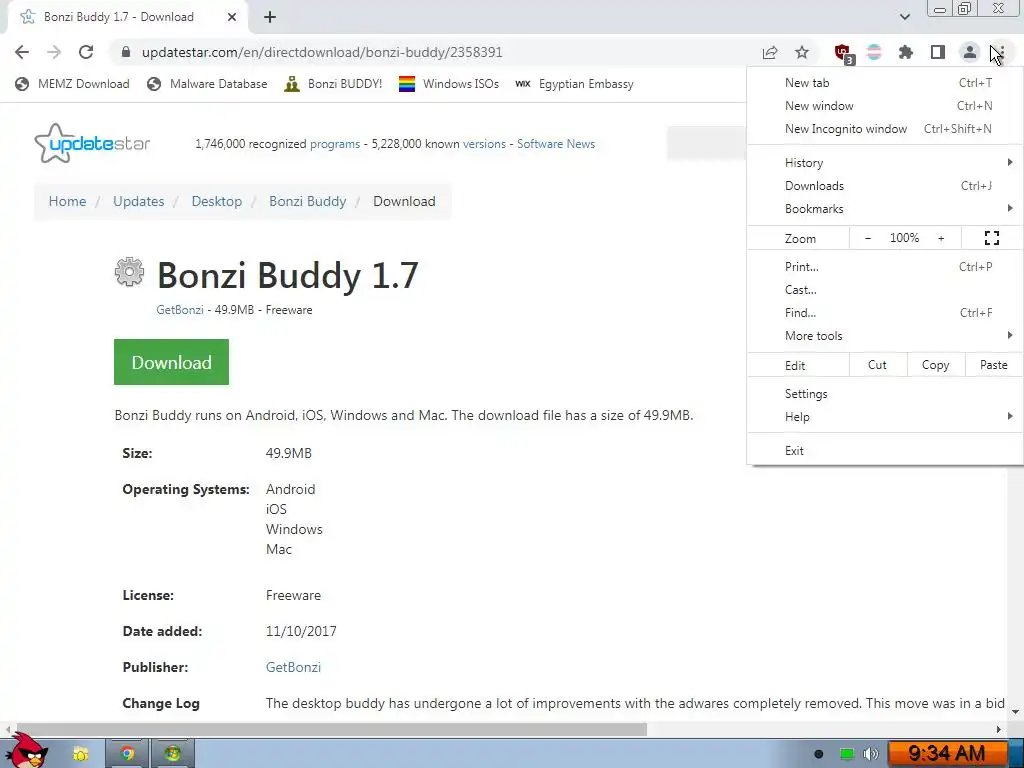Click the horizontal scrollbar right arrow

[999, 729]
